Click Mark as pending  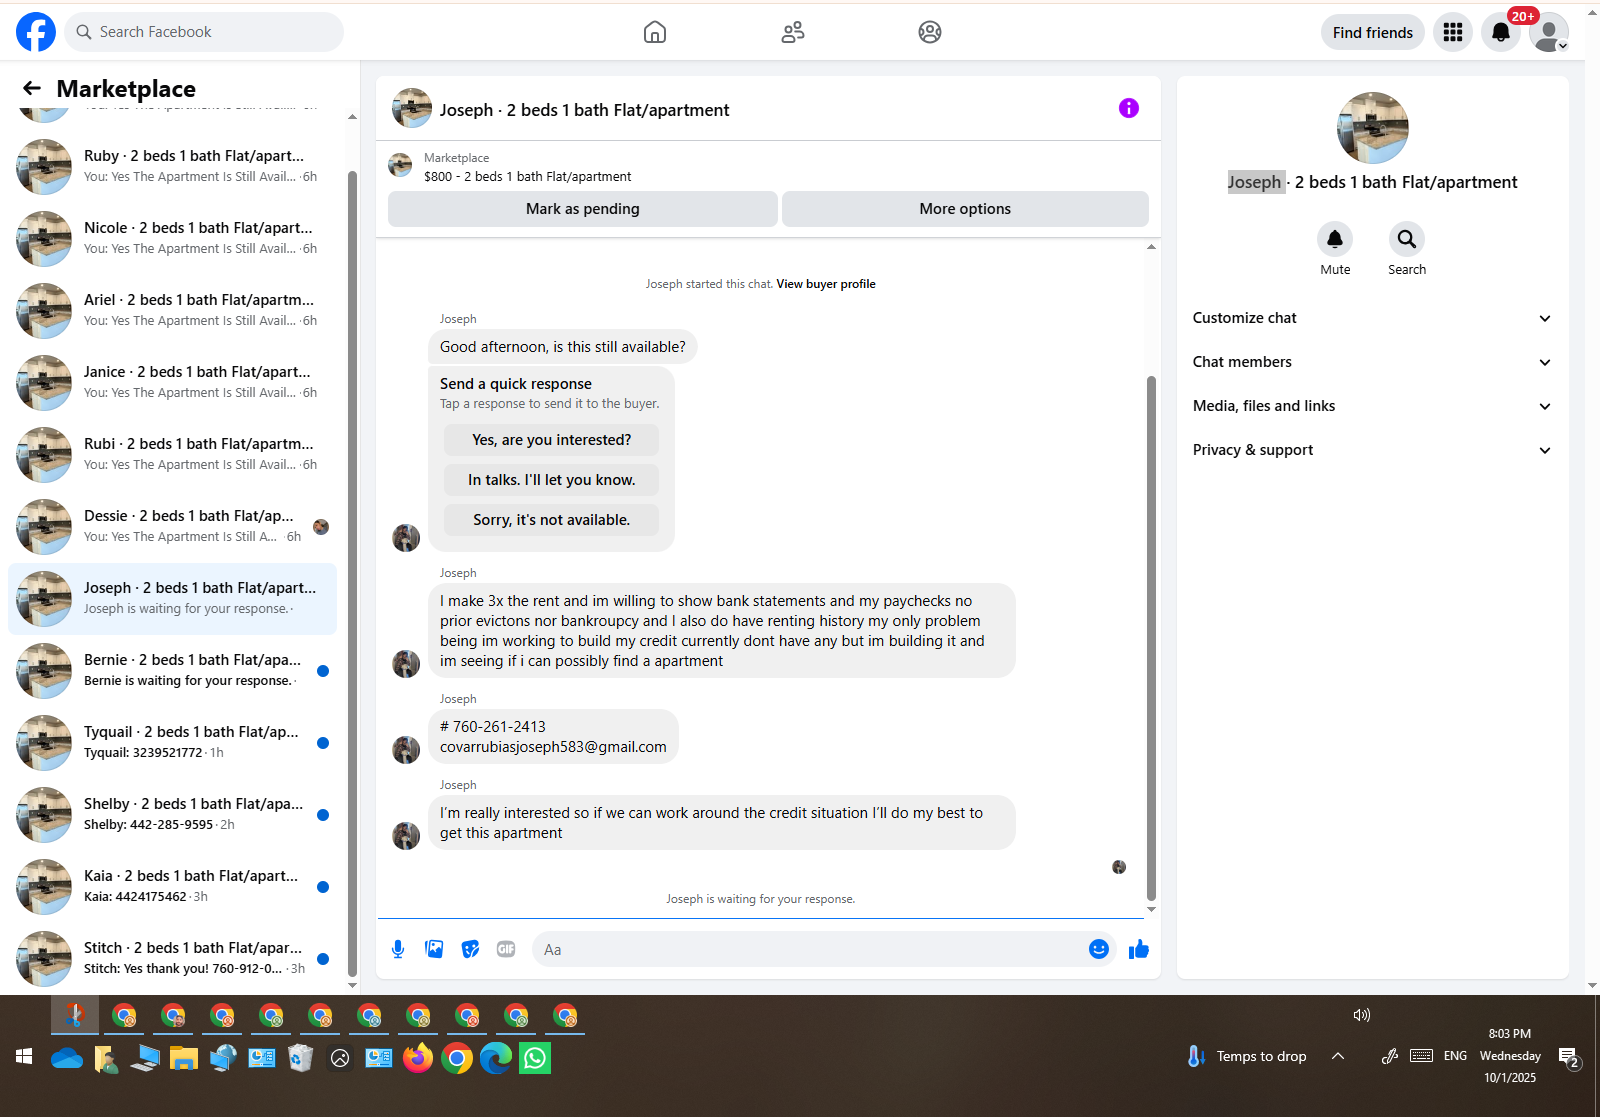point(583,209)
